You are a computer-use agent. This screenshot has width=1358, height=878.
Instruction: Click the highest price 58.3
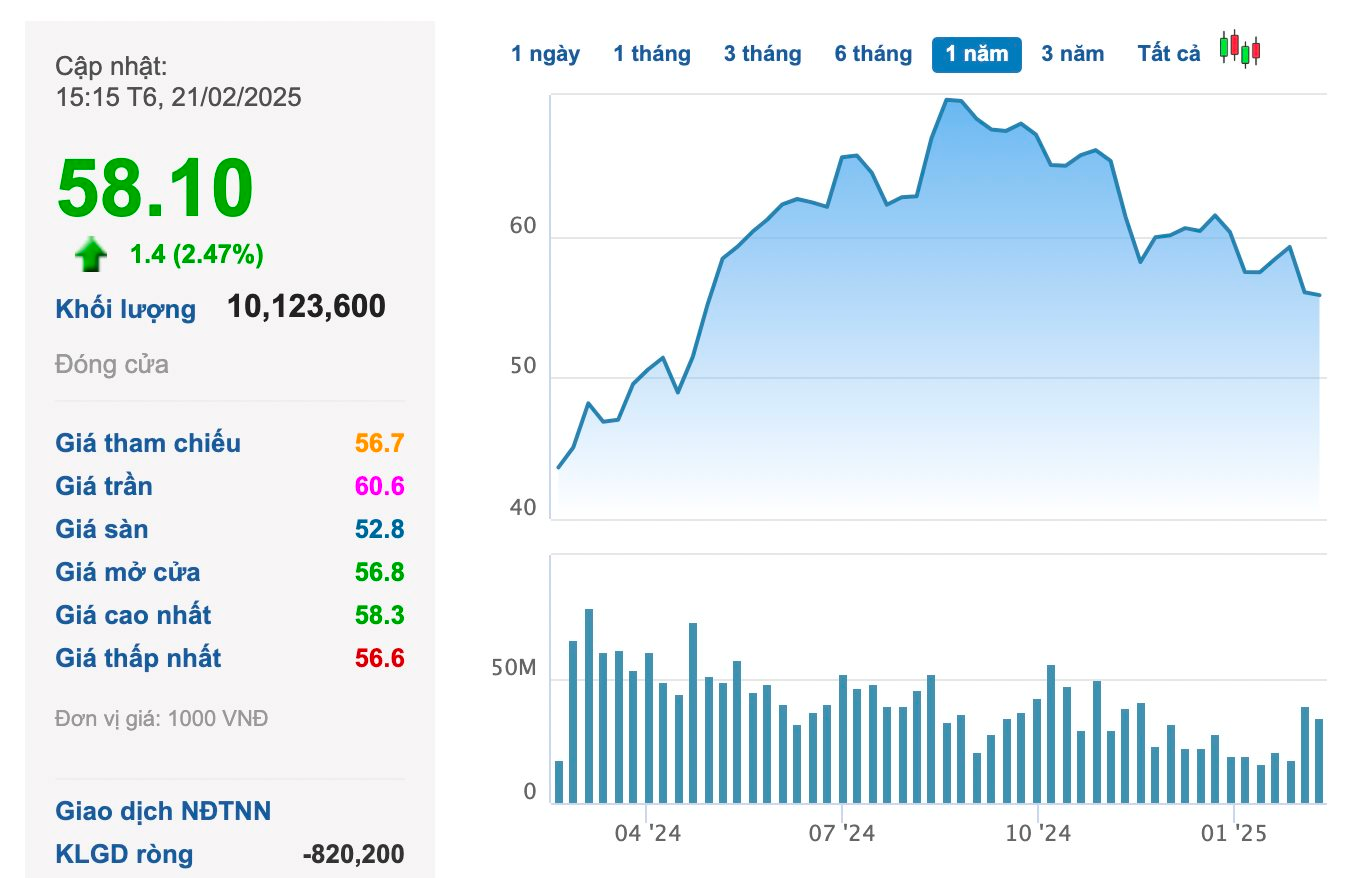click(x=380, y=615)
